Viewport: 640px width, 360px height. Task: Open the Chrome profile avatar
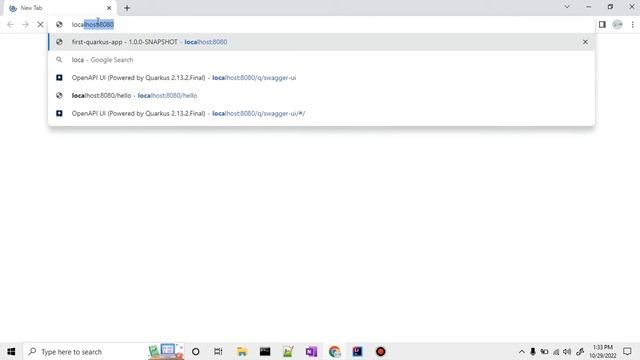tap(617, 24)
